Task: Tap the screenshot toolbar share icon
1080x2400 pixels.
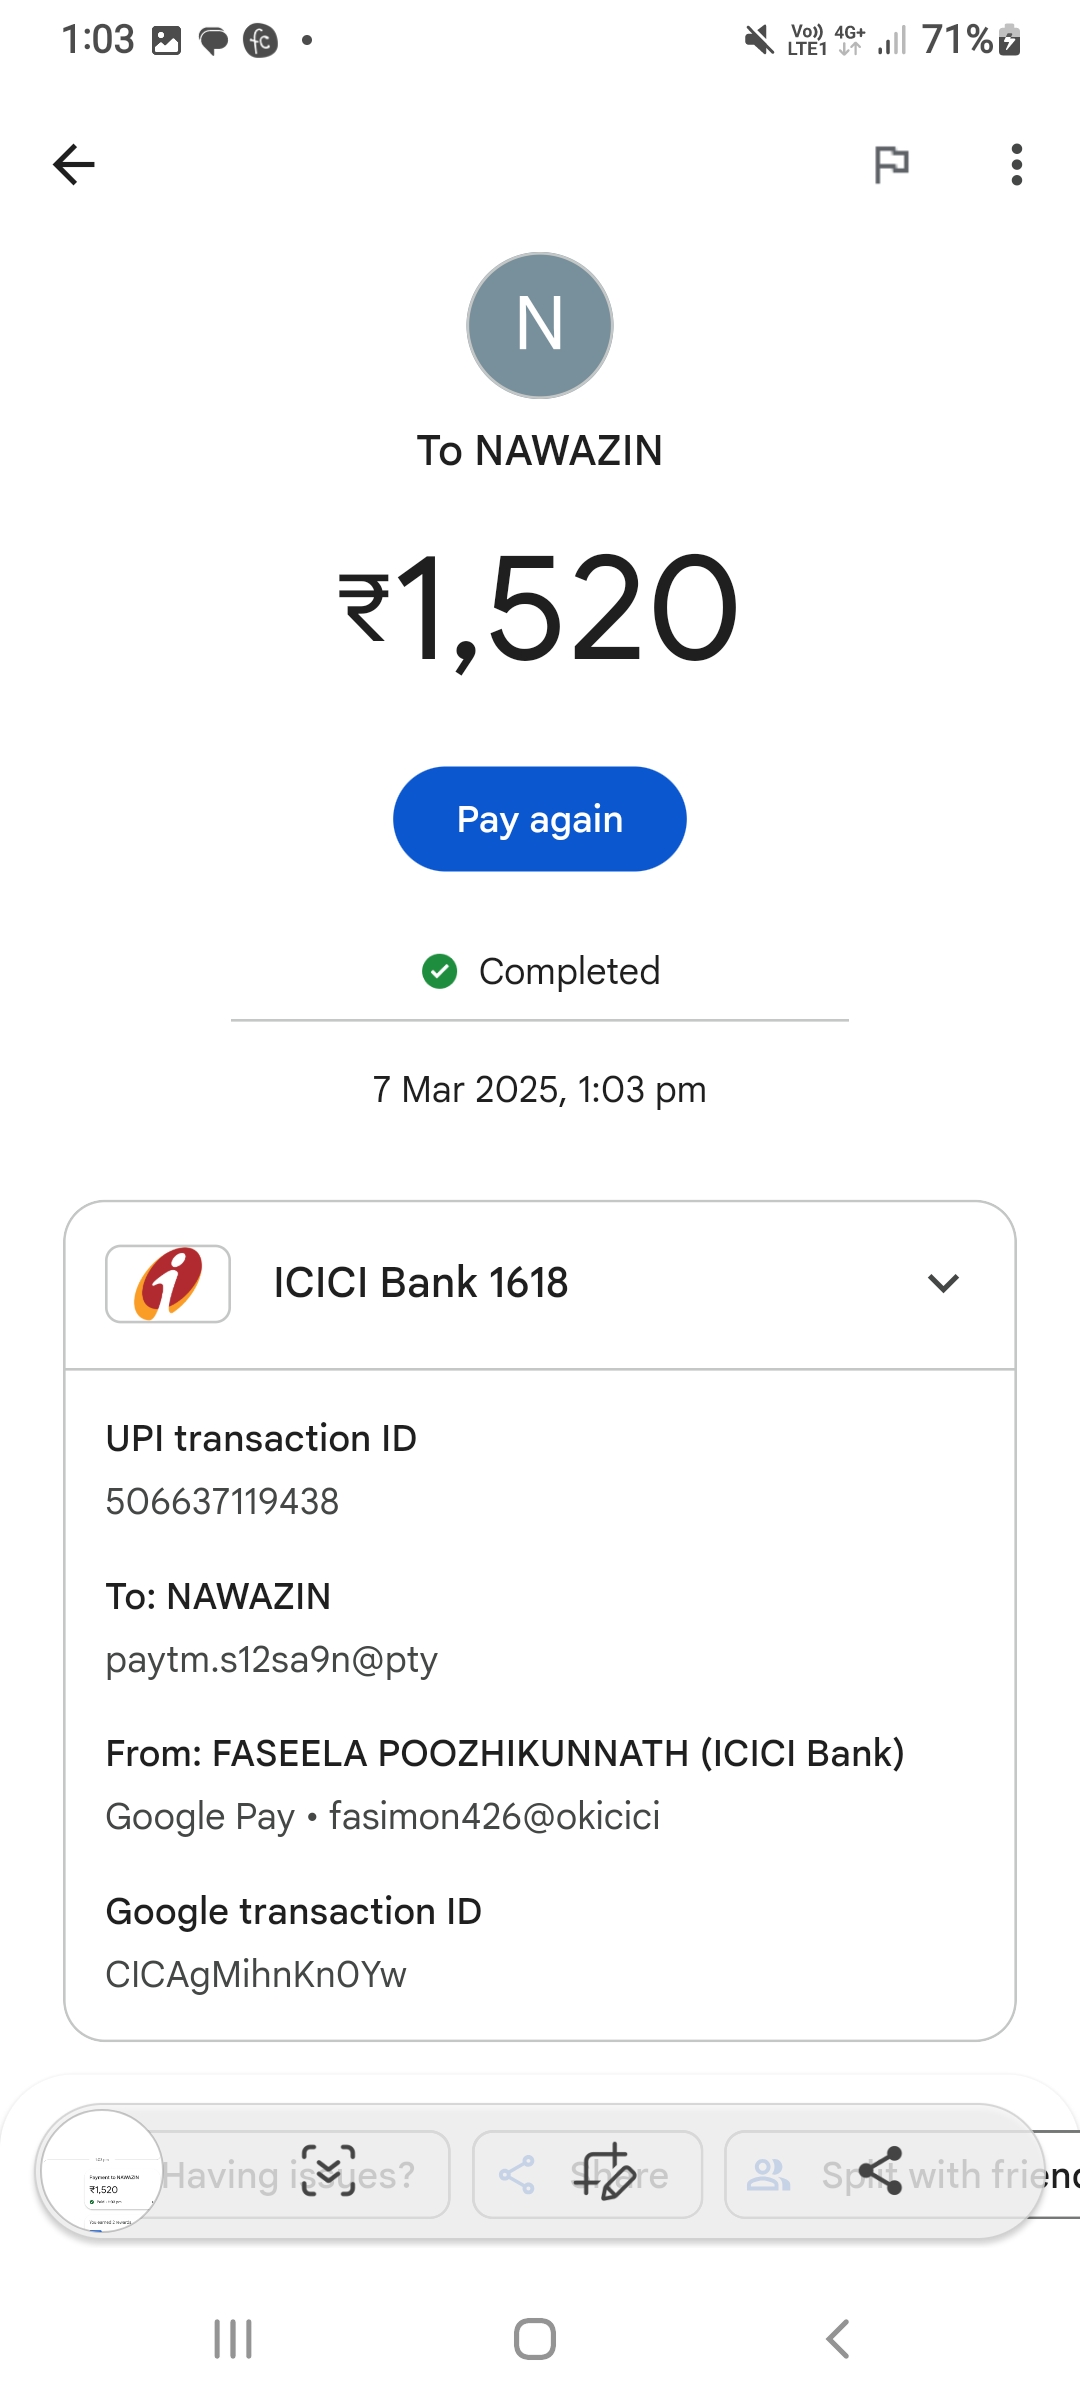Action: coord(880,2171)
